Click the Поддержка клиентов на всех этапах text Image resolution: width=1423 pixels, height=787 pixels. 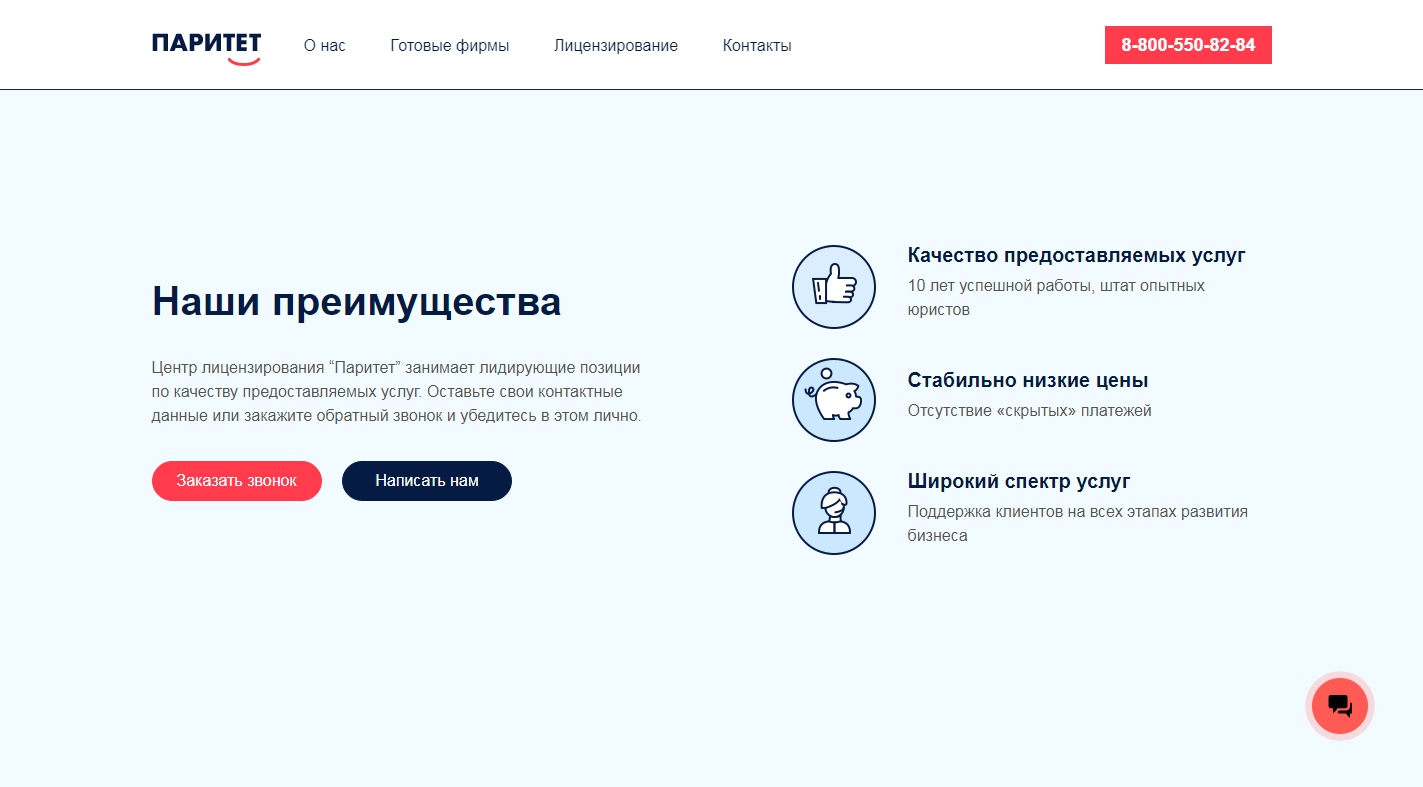[x=1078, y=523]
